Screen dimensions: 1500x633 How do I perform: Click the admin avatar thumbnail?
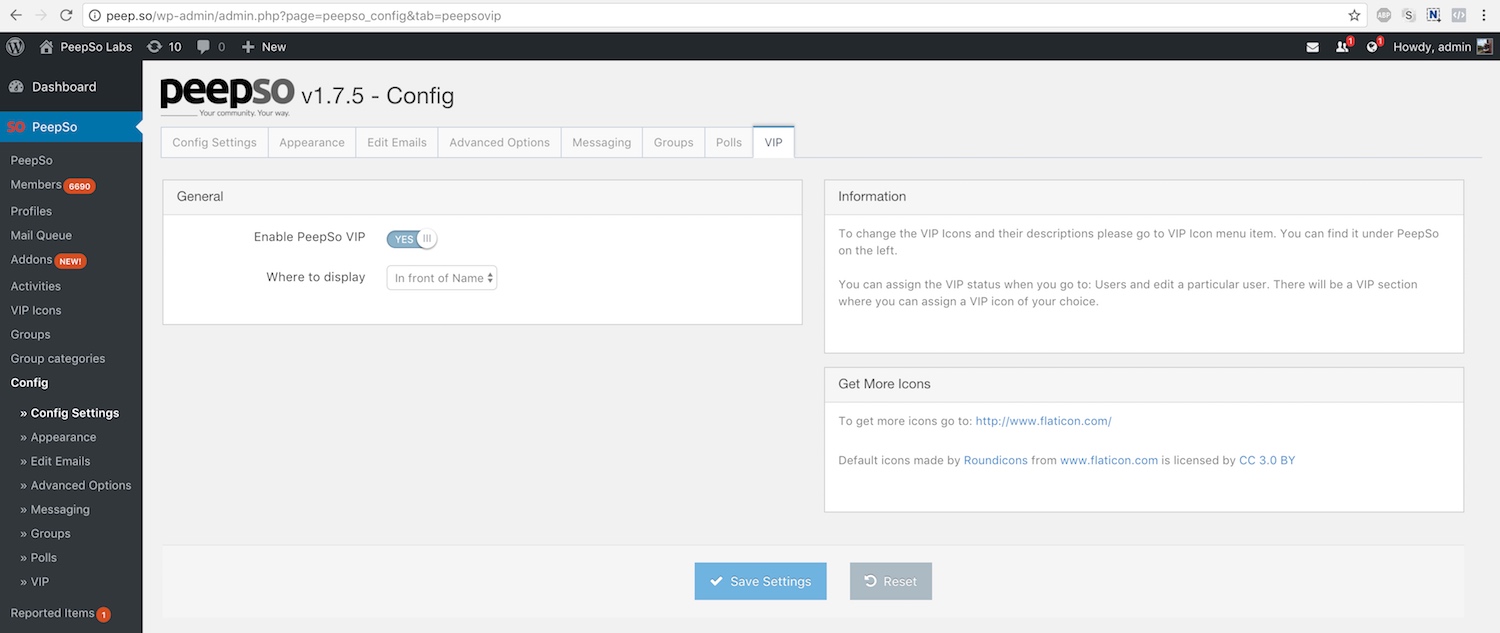(x=1485, y=46)
